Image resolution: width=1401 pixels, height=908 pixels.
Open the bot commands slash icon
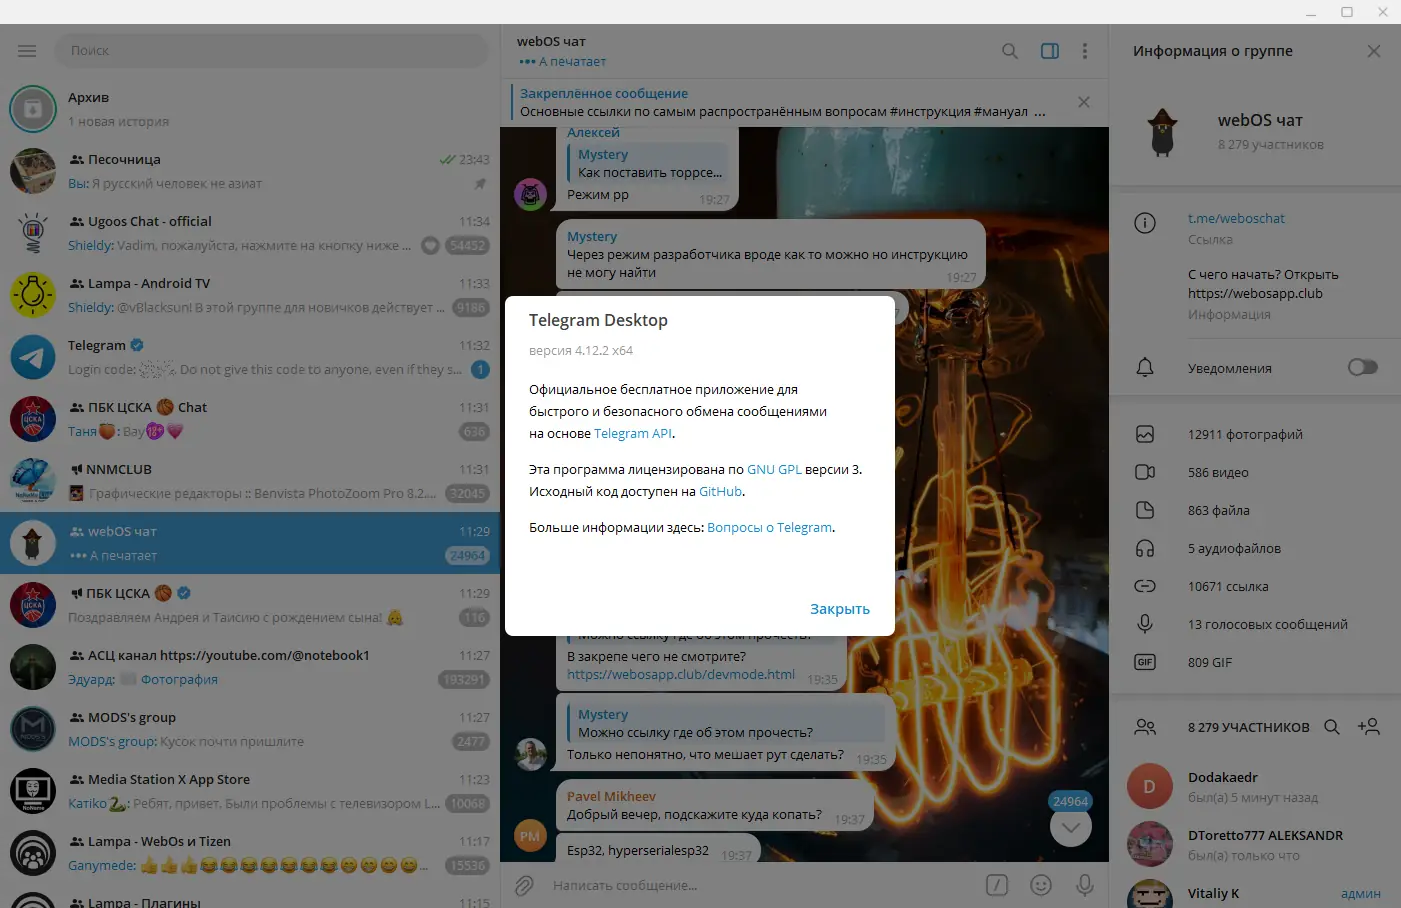[997, 885]
